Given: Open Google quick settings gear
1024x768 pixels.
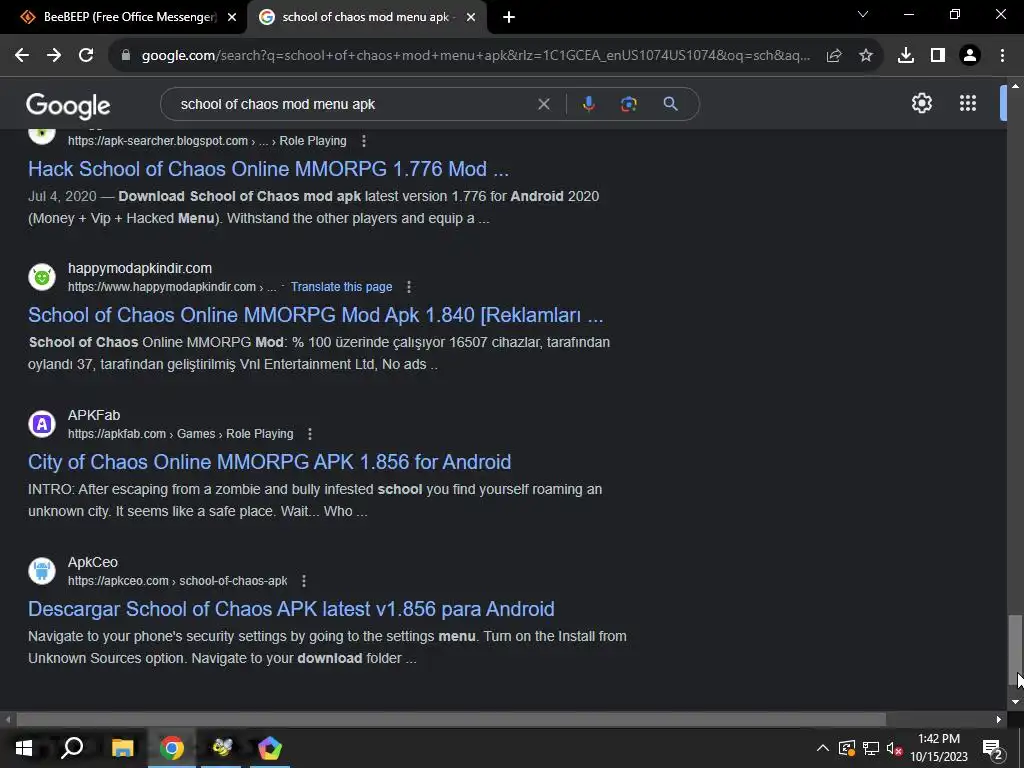Looking at the screenshot, I should pos(921,103).
